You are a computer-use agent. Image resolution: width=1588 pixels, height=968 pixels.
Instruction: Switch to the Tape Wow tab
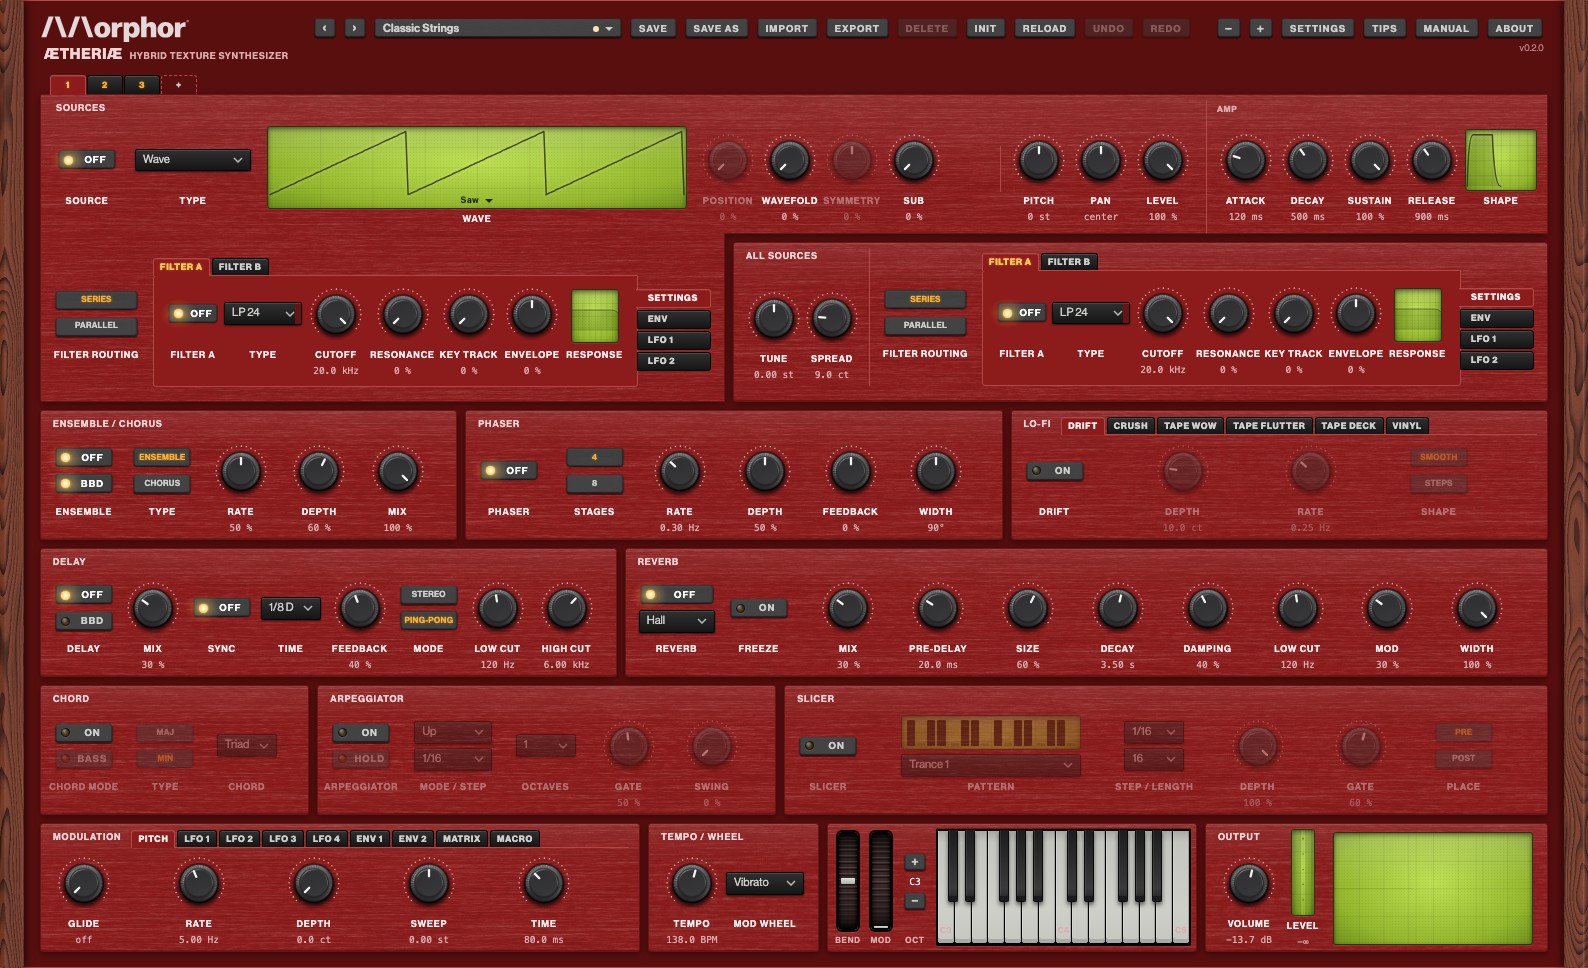1190,426
